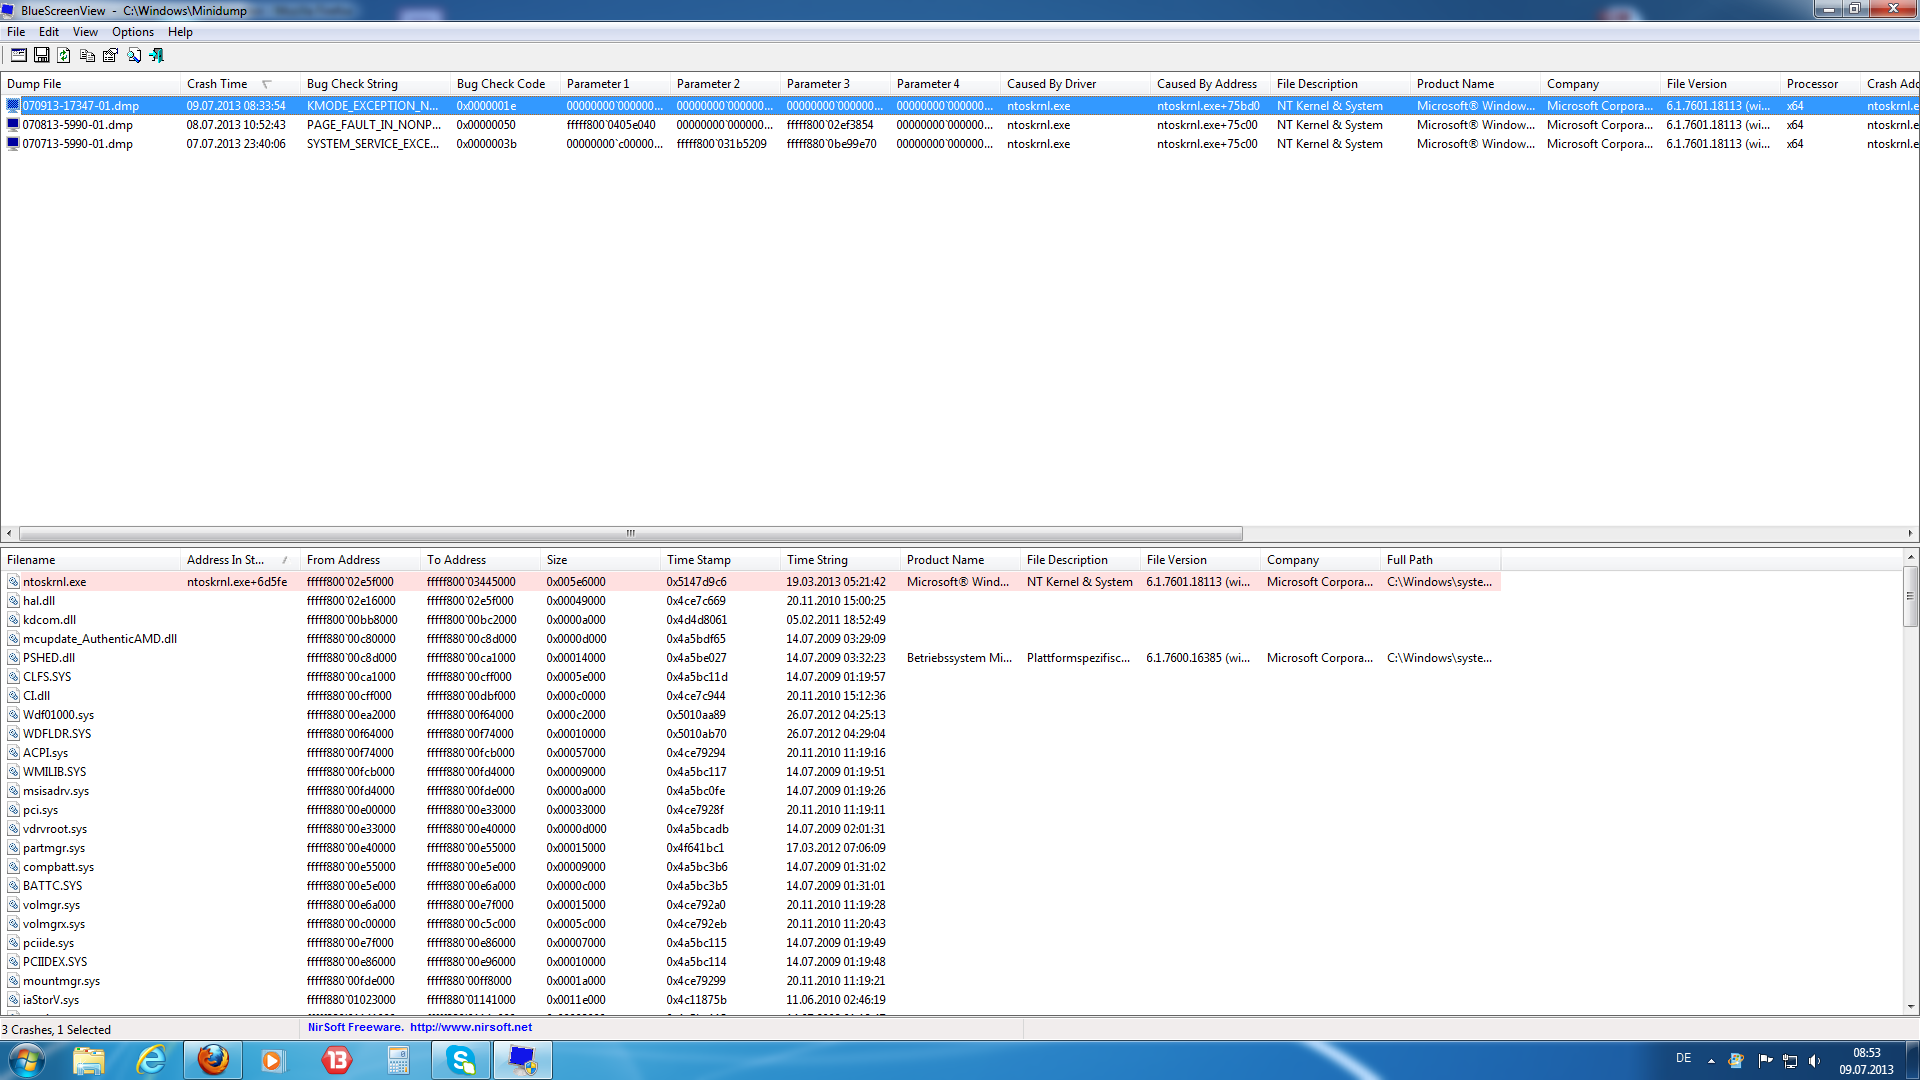Switch to Skype on the taskbar

point(461,1060)
